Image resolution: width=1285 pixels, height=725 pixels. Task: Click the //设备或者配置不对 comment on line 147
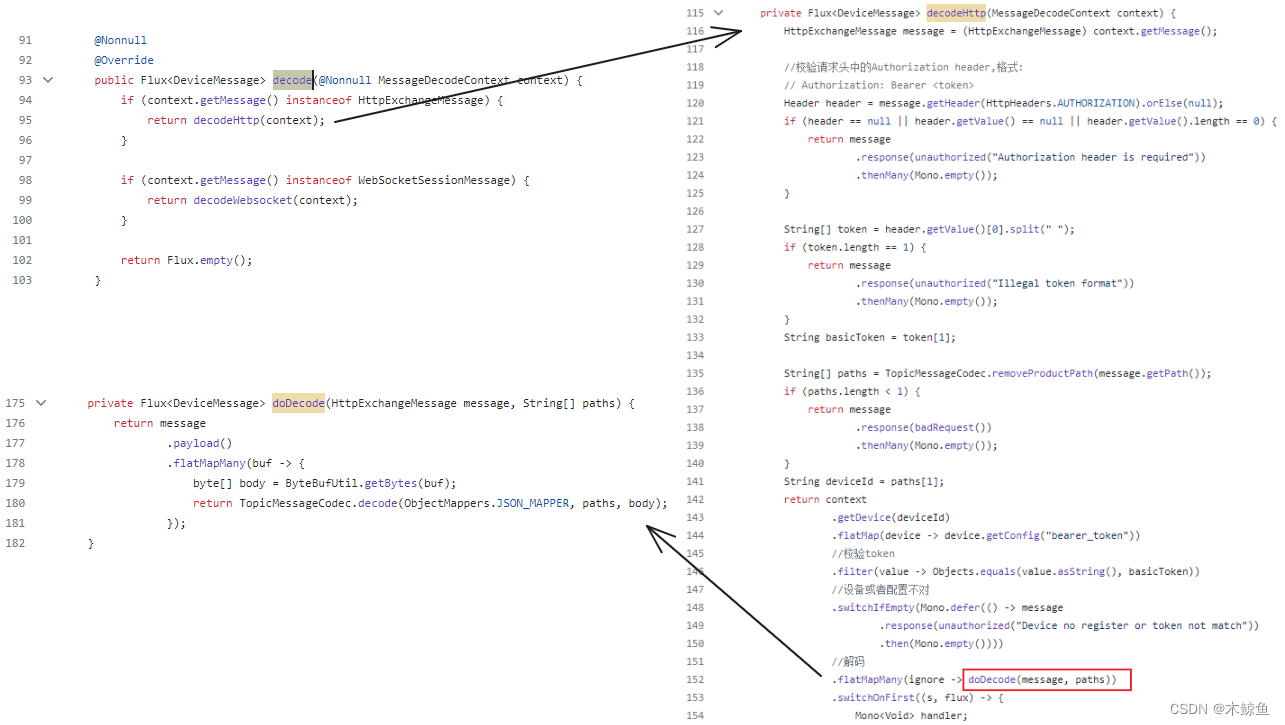click(x=880, y=589)
